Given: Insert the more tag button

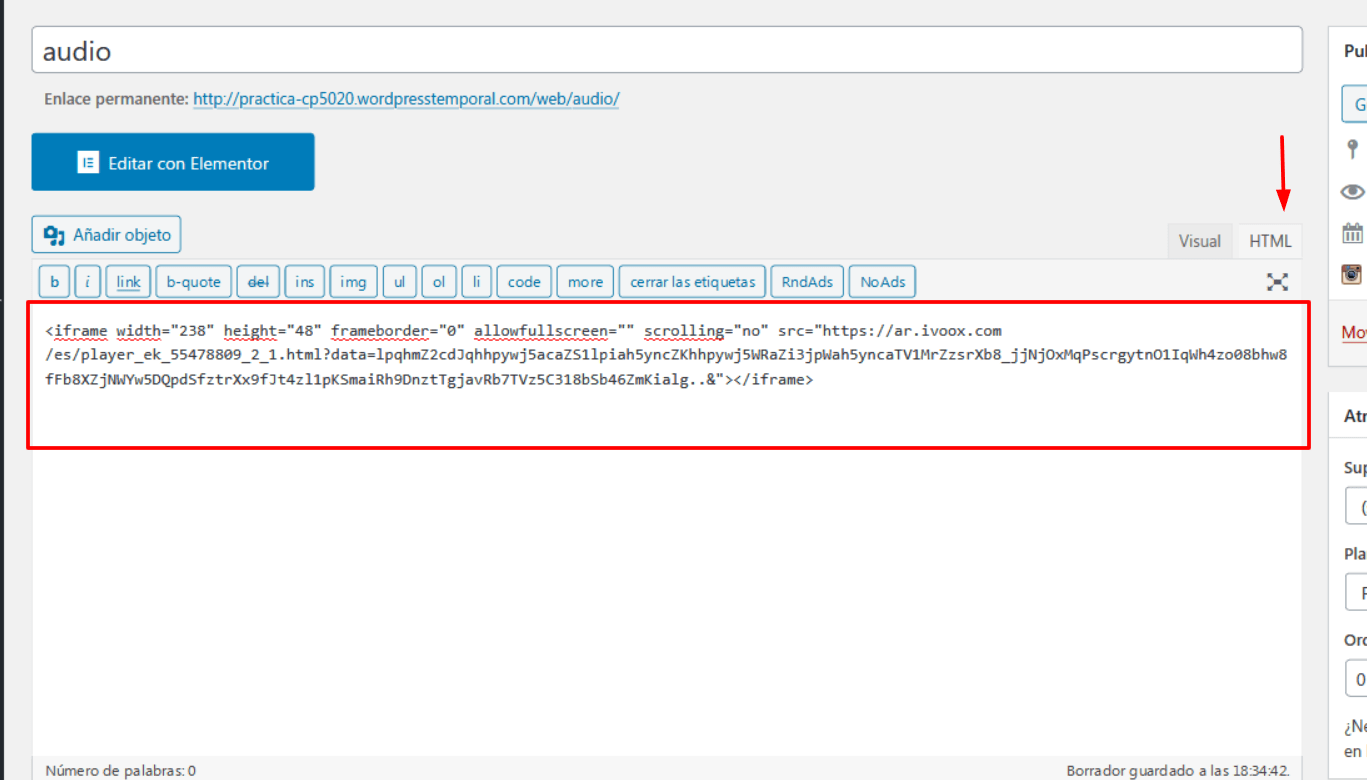Looking at the screenshot, I should pos(585,282).
